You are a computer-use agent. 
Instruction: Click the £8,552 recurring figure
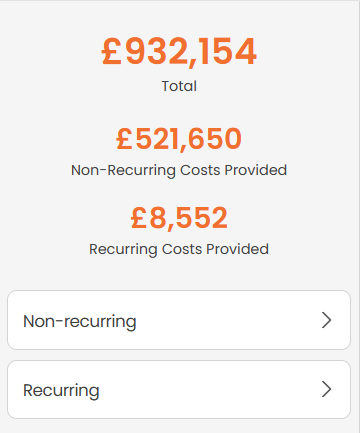coord(179,217)
